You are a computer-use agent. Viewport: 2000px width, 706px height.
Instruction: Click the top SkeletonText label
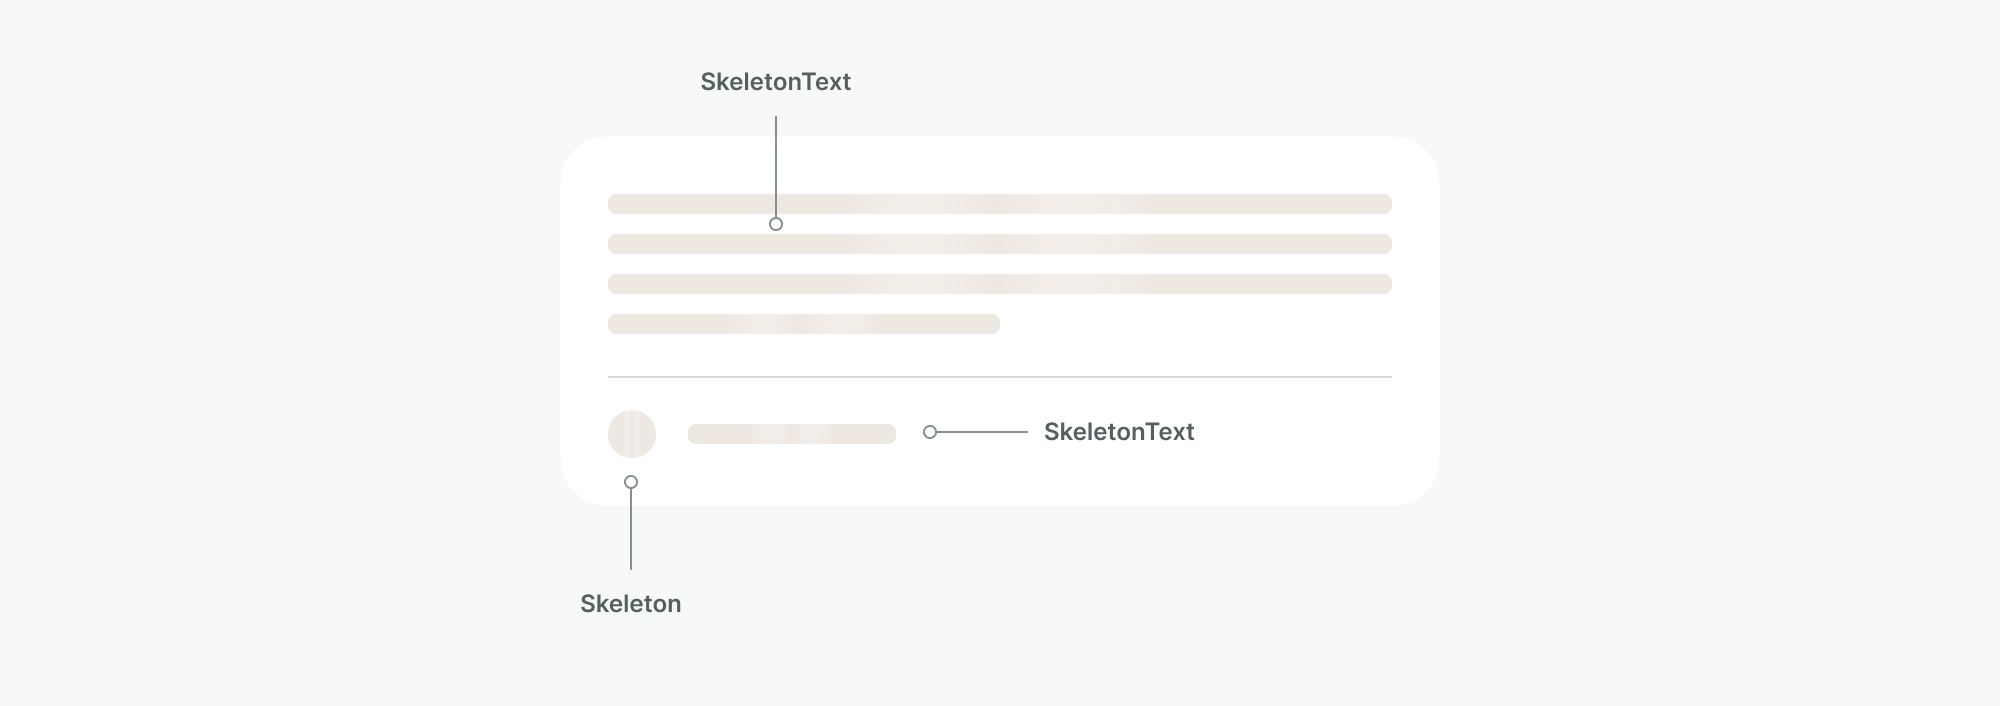[x=775, y=82]
